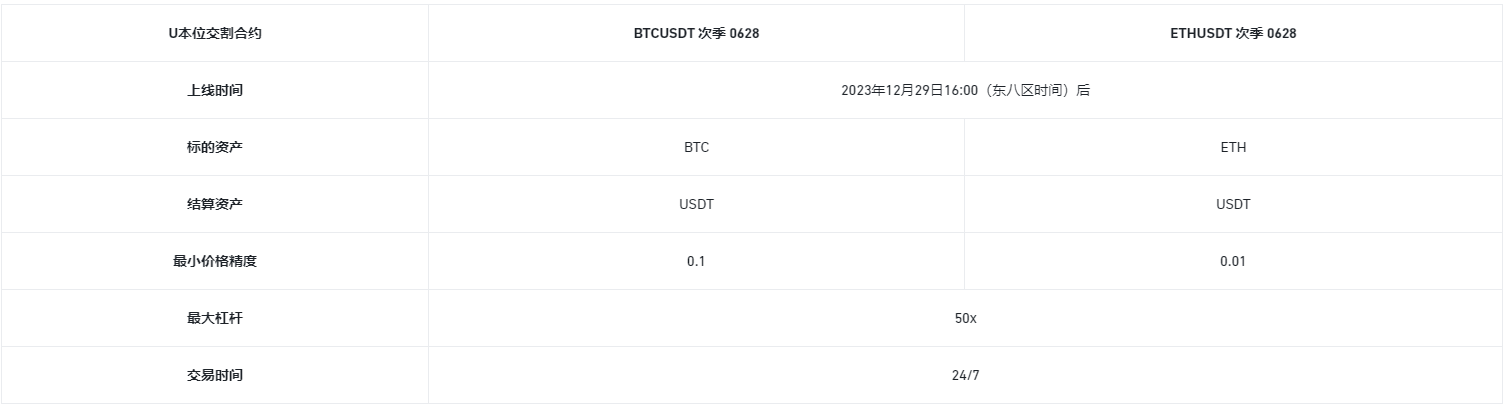Click the 50x maximum leverage value

tap(965, 318)
